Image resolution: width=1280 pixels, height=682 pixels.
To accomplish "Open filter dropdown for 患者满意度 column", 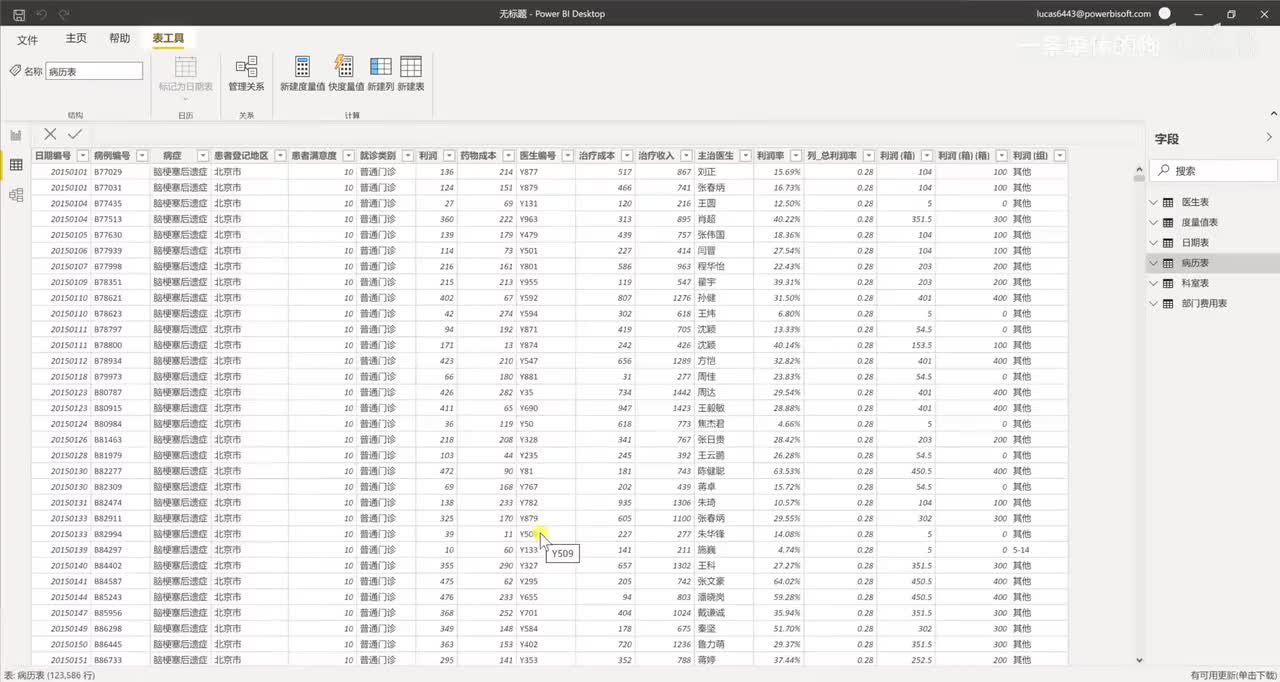I will click(348, 156).
